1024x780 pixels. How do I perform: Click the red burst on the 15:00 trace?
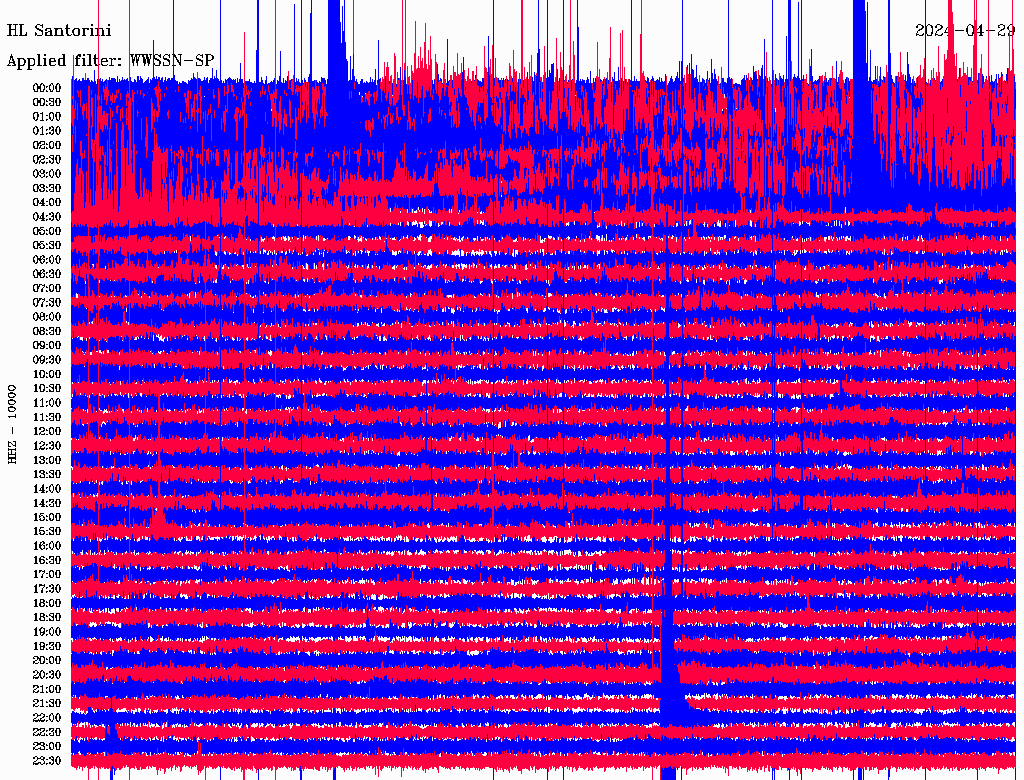(x=158, y=518)
